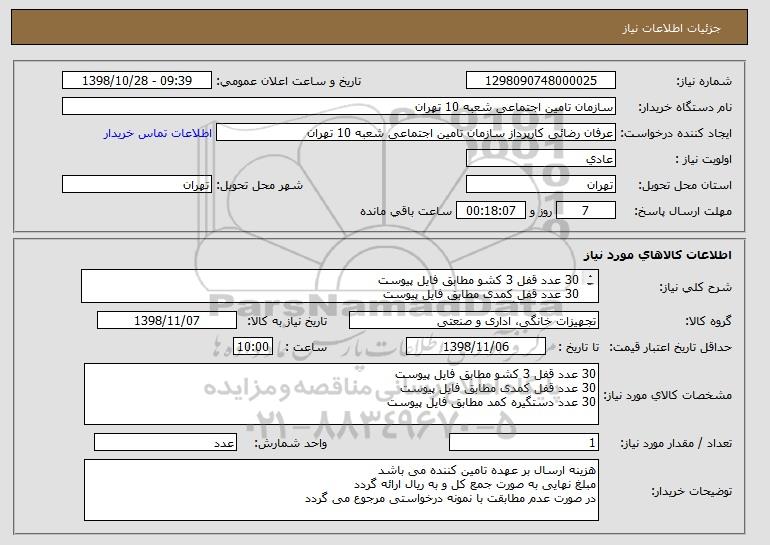
Task: Click the label تاریخ و ساعت اعلان عمومی
Action: [x=289, y=81]
